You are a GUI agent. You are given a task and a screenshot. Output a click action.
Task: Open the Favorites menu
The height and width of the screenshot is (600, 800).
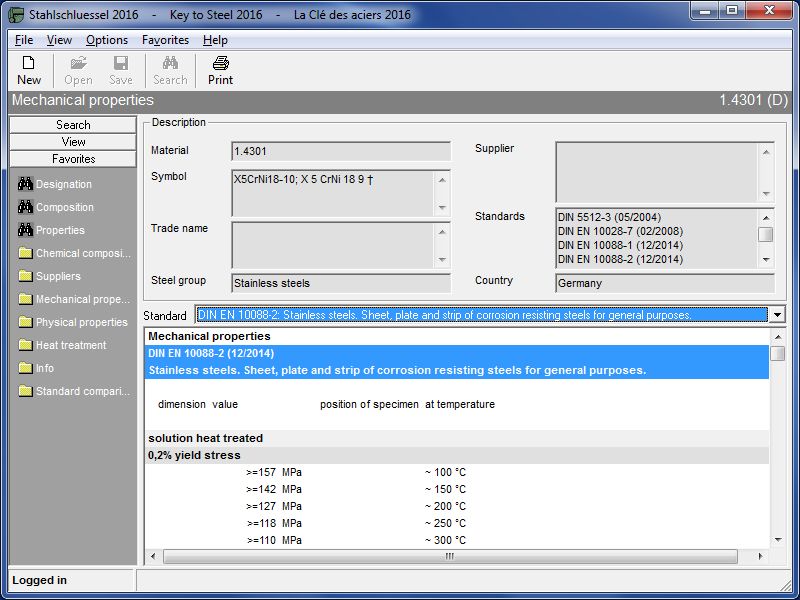tap(165, 40)
